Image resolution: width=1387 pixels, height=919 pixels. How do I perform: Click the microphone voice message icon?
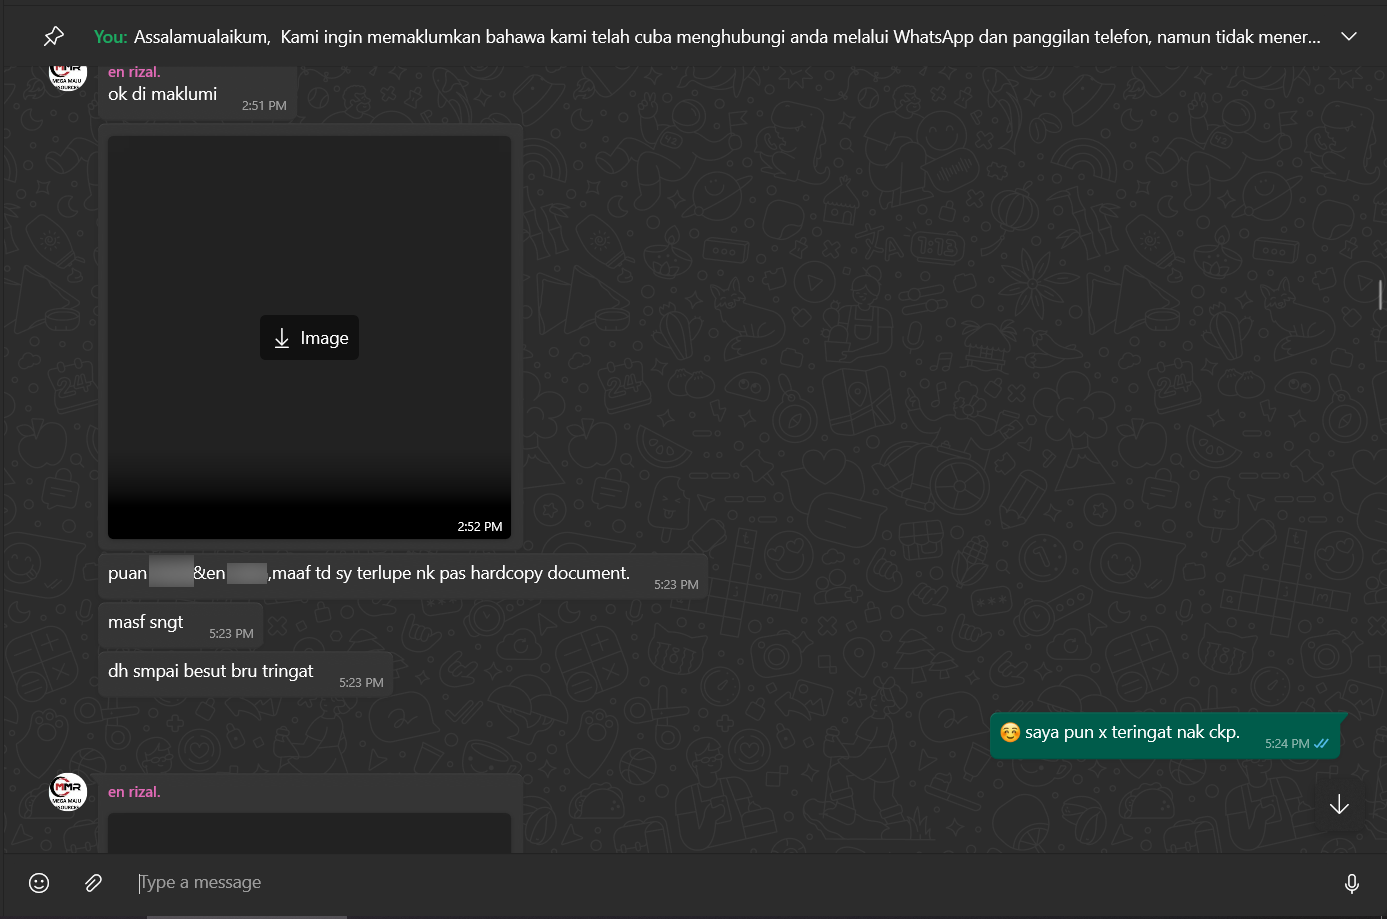pyautogui.click(x=1352, y=883)
